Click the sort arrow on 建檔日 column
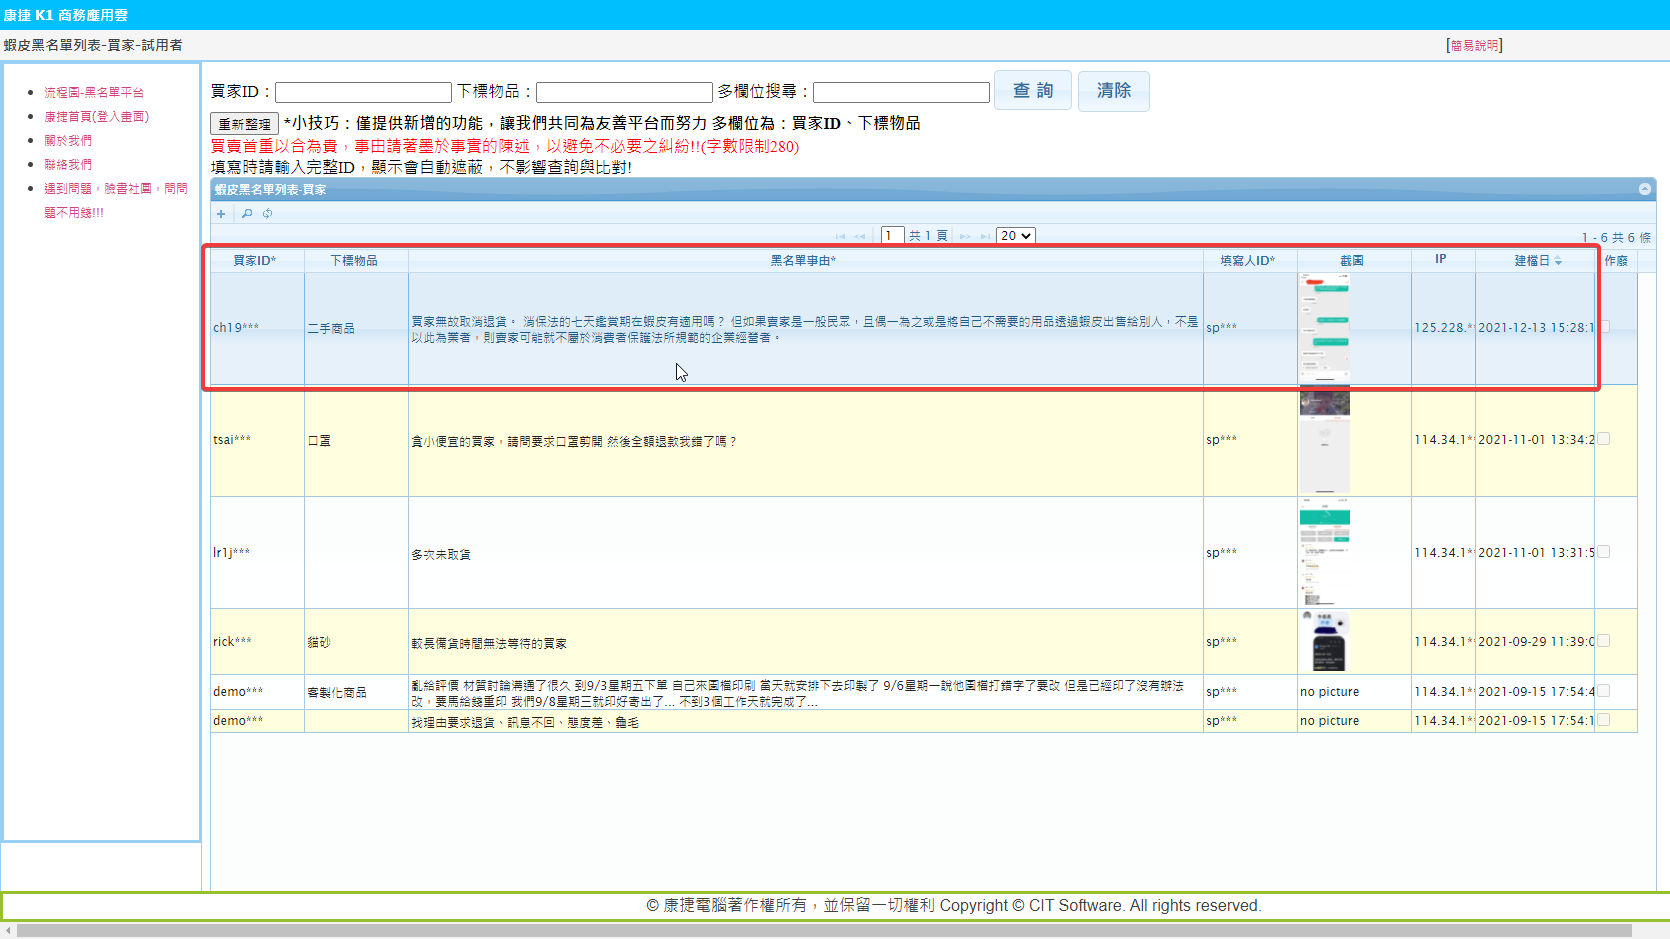1670x939 pixels. tap(1558, 261)
